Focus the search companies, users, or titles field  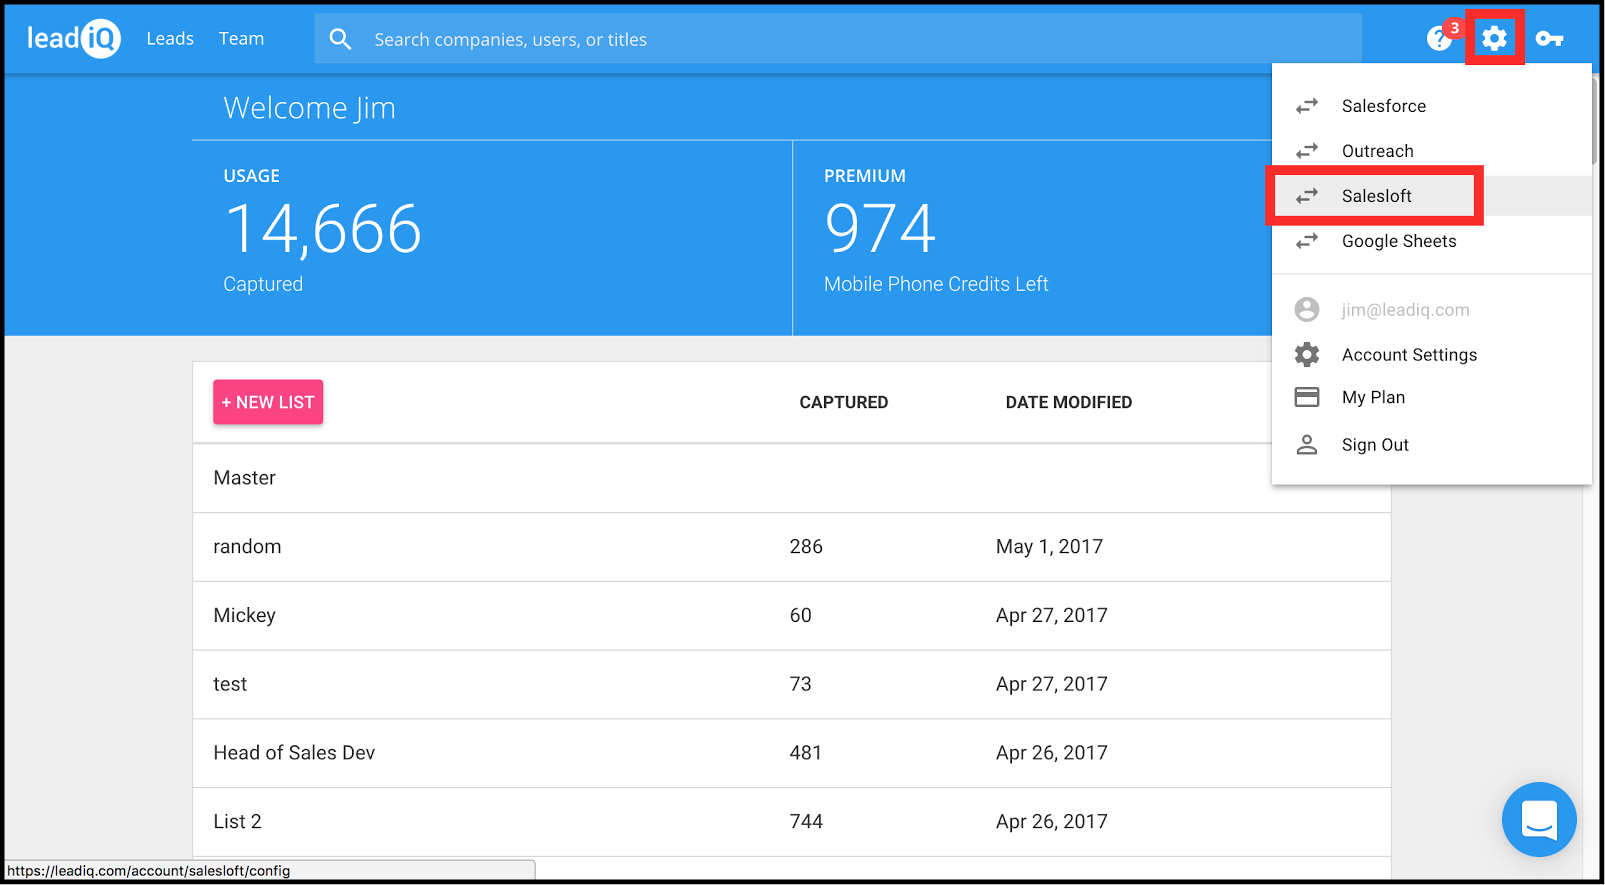tap(838, 39)
